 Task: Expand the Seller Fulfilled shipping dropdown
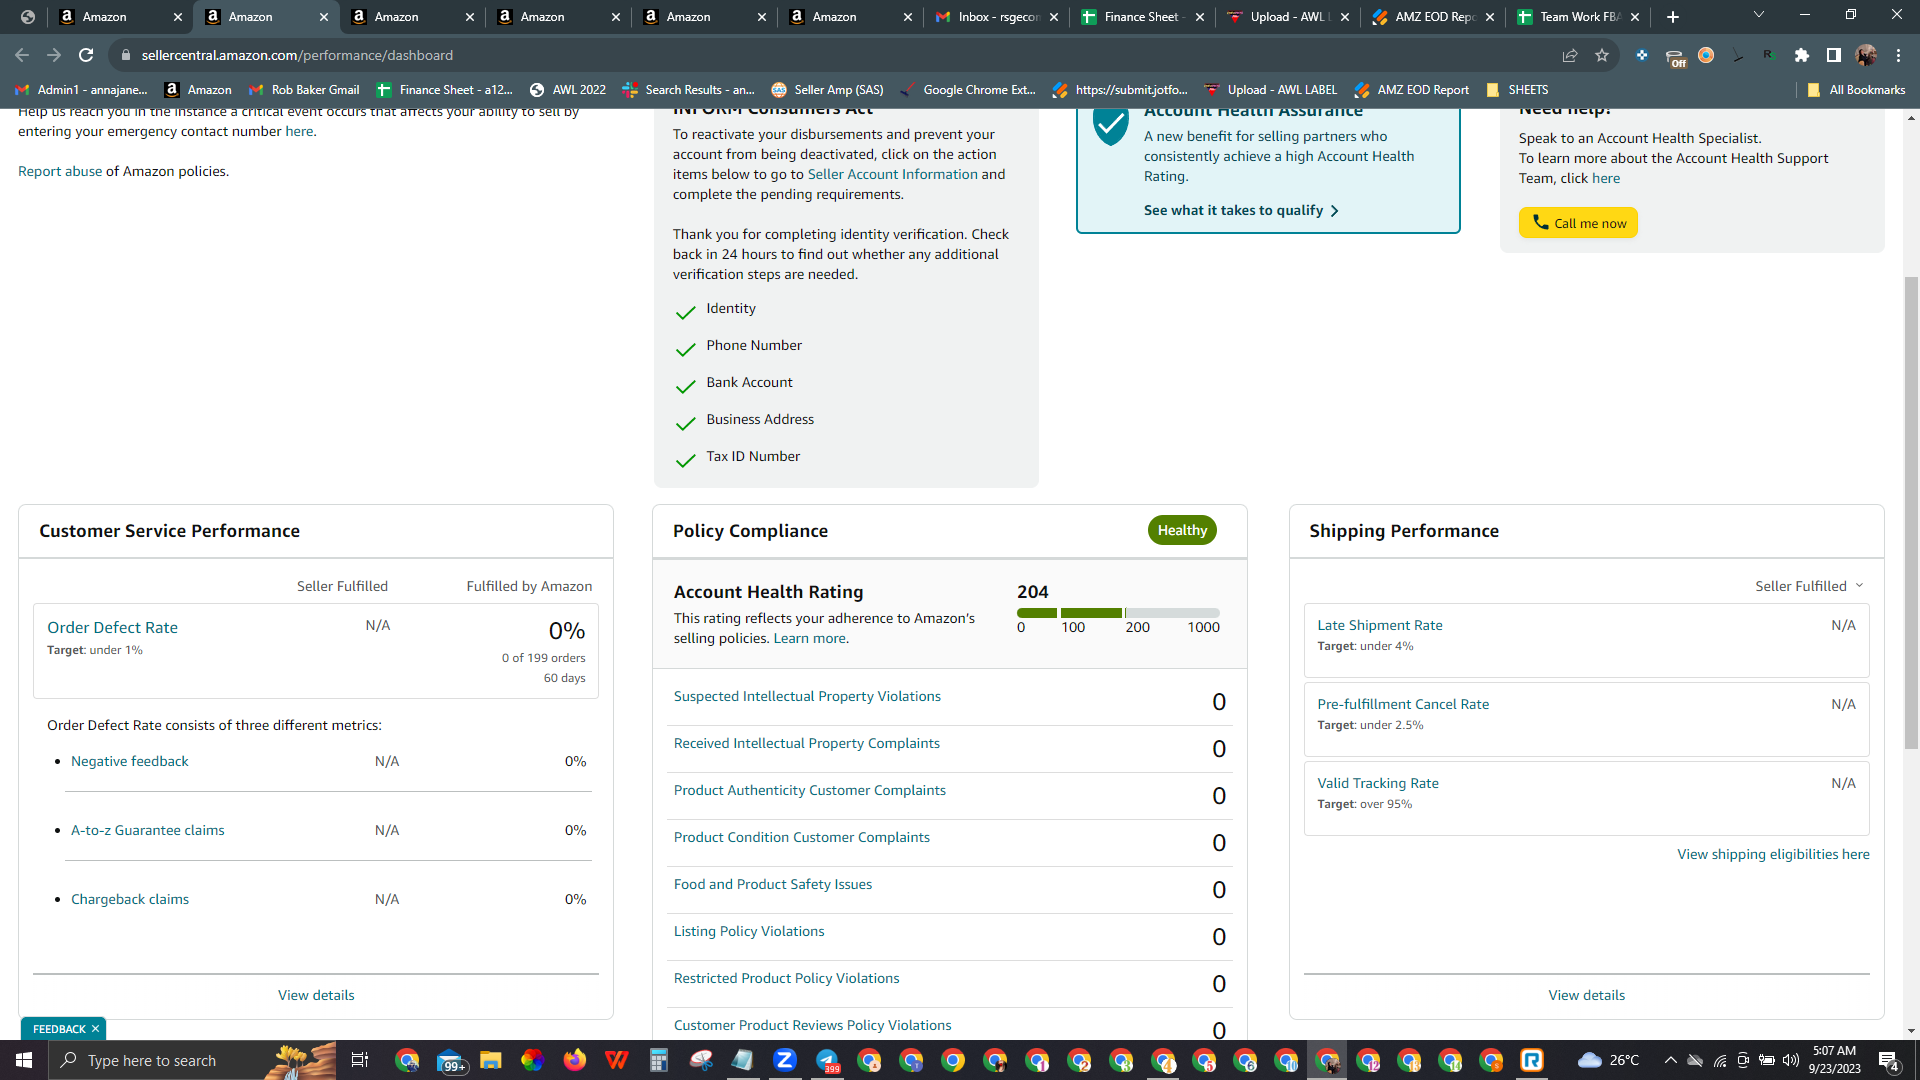tap(1809, 586)
